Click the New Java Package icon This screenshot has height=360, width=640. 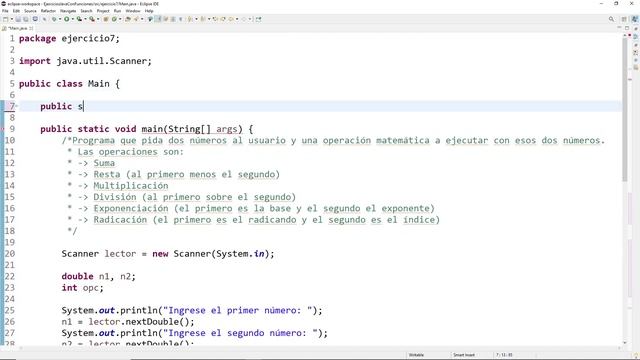coord(106,19)
